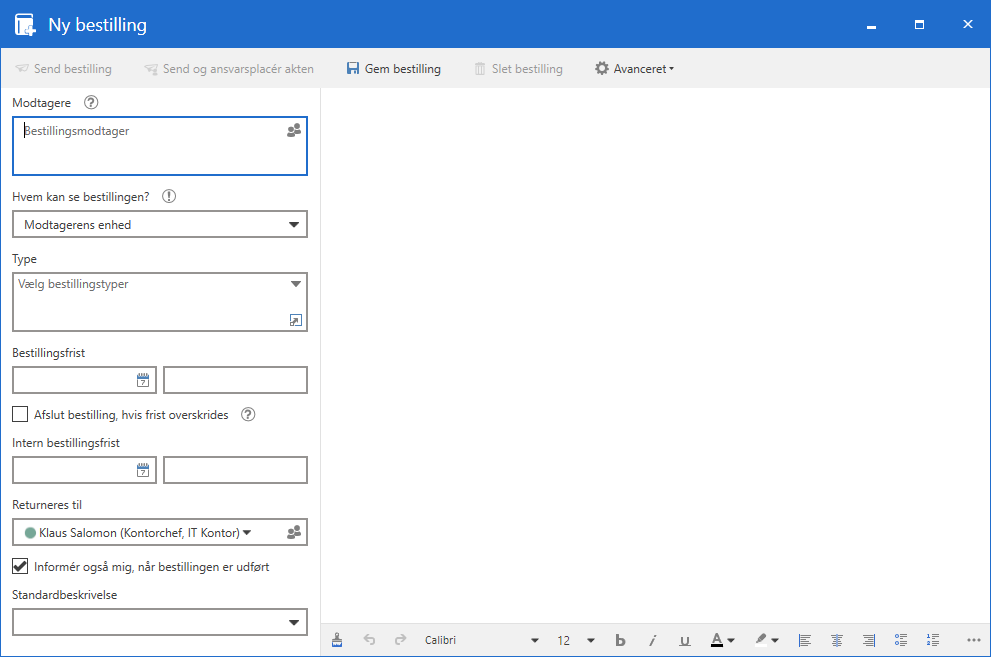The height and width of the screenshot is (657, 991).
Task: Click Gem bestilling to save
Action: tap(393, 69)
